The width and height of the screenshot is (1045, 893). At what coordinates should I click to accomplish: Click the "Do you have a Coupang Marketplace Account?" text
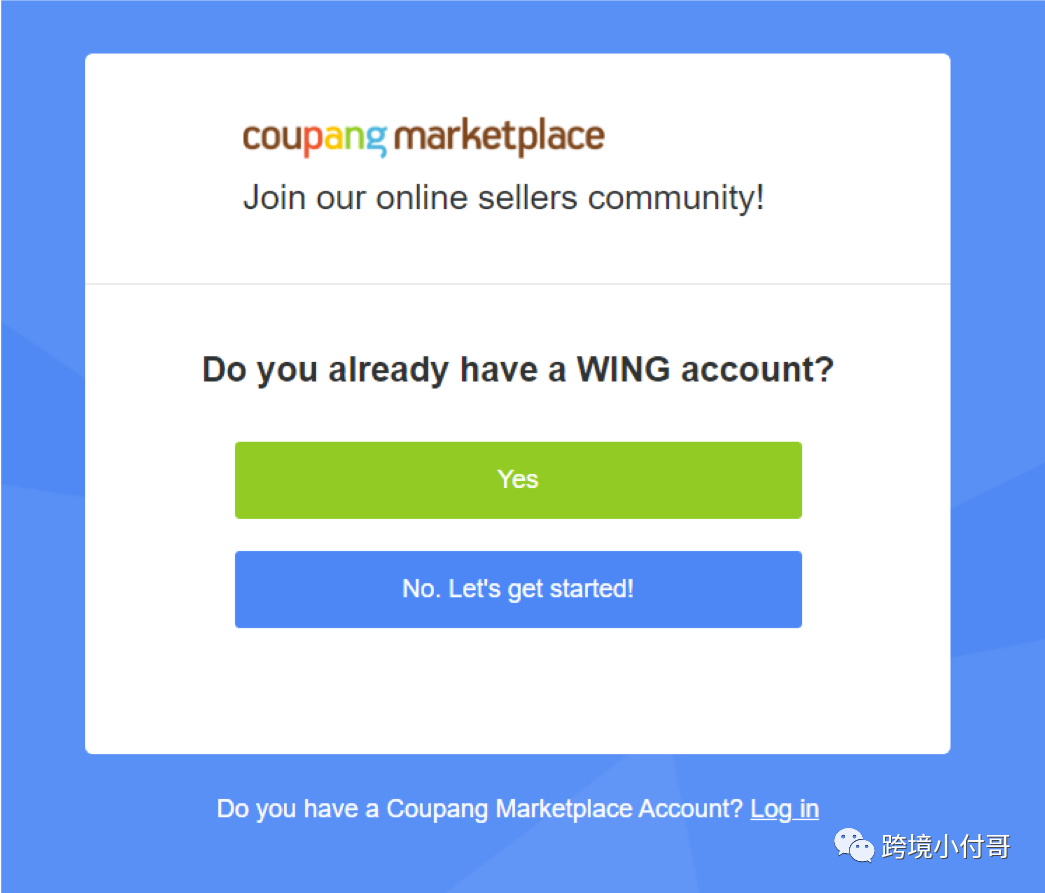pyautogui.click(x=479, y=809)
